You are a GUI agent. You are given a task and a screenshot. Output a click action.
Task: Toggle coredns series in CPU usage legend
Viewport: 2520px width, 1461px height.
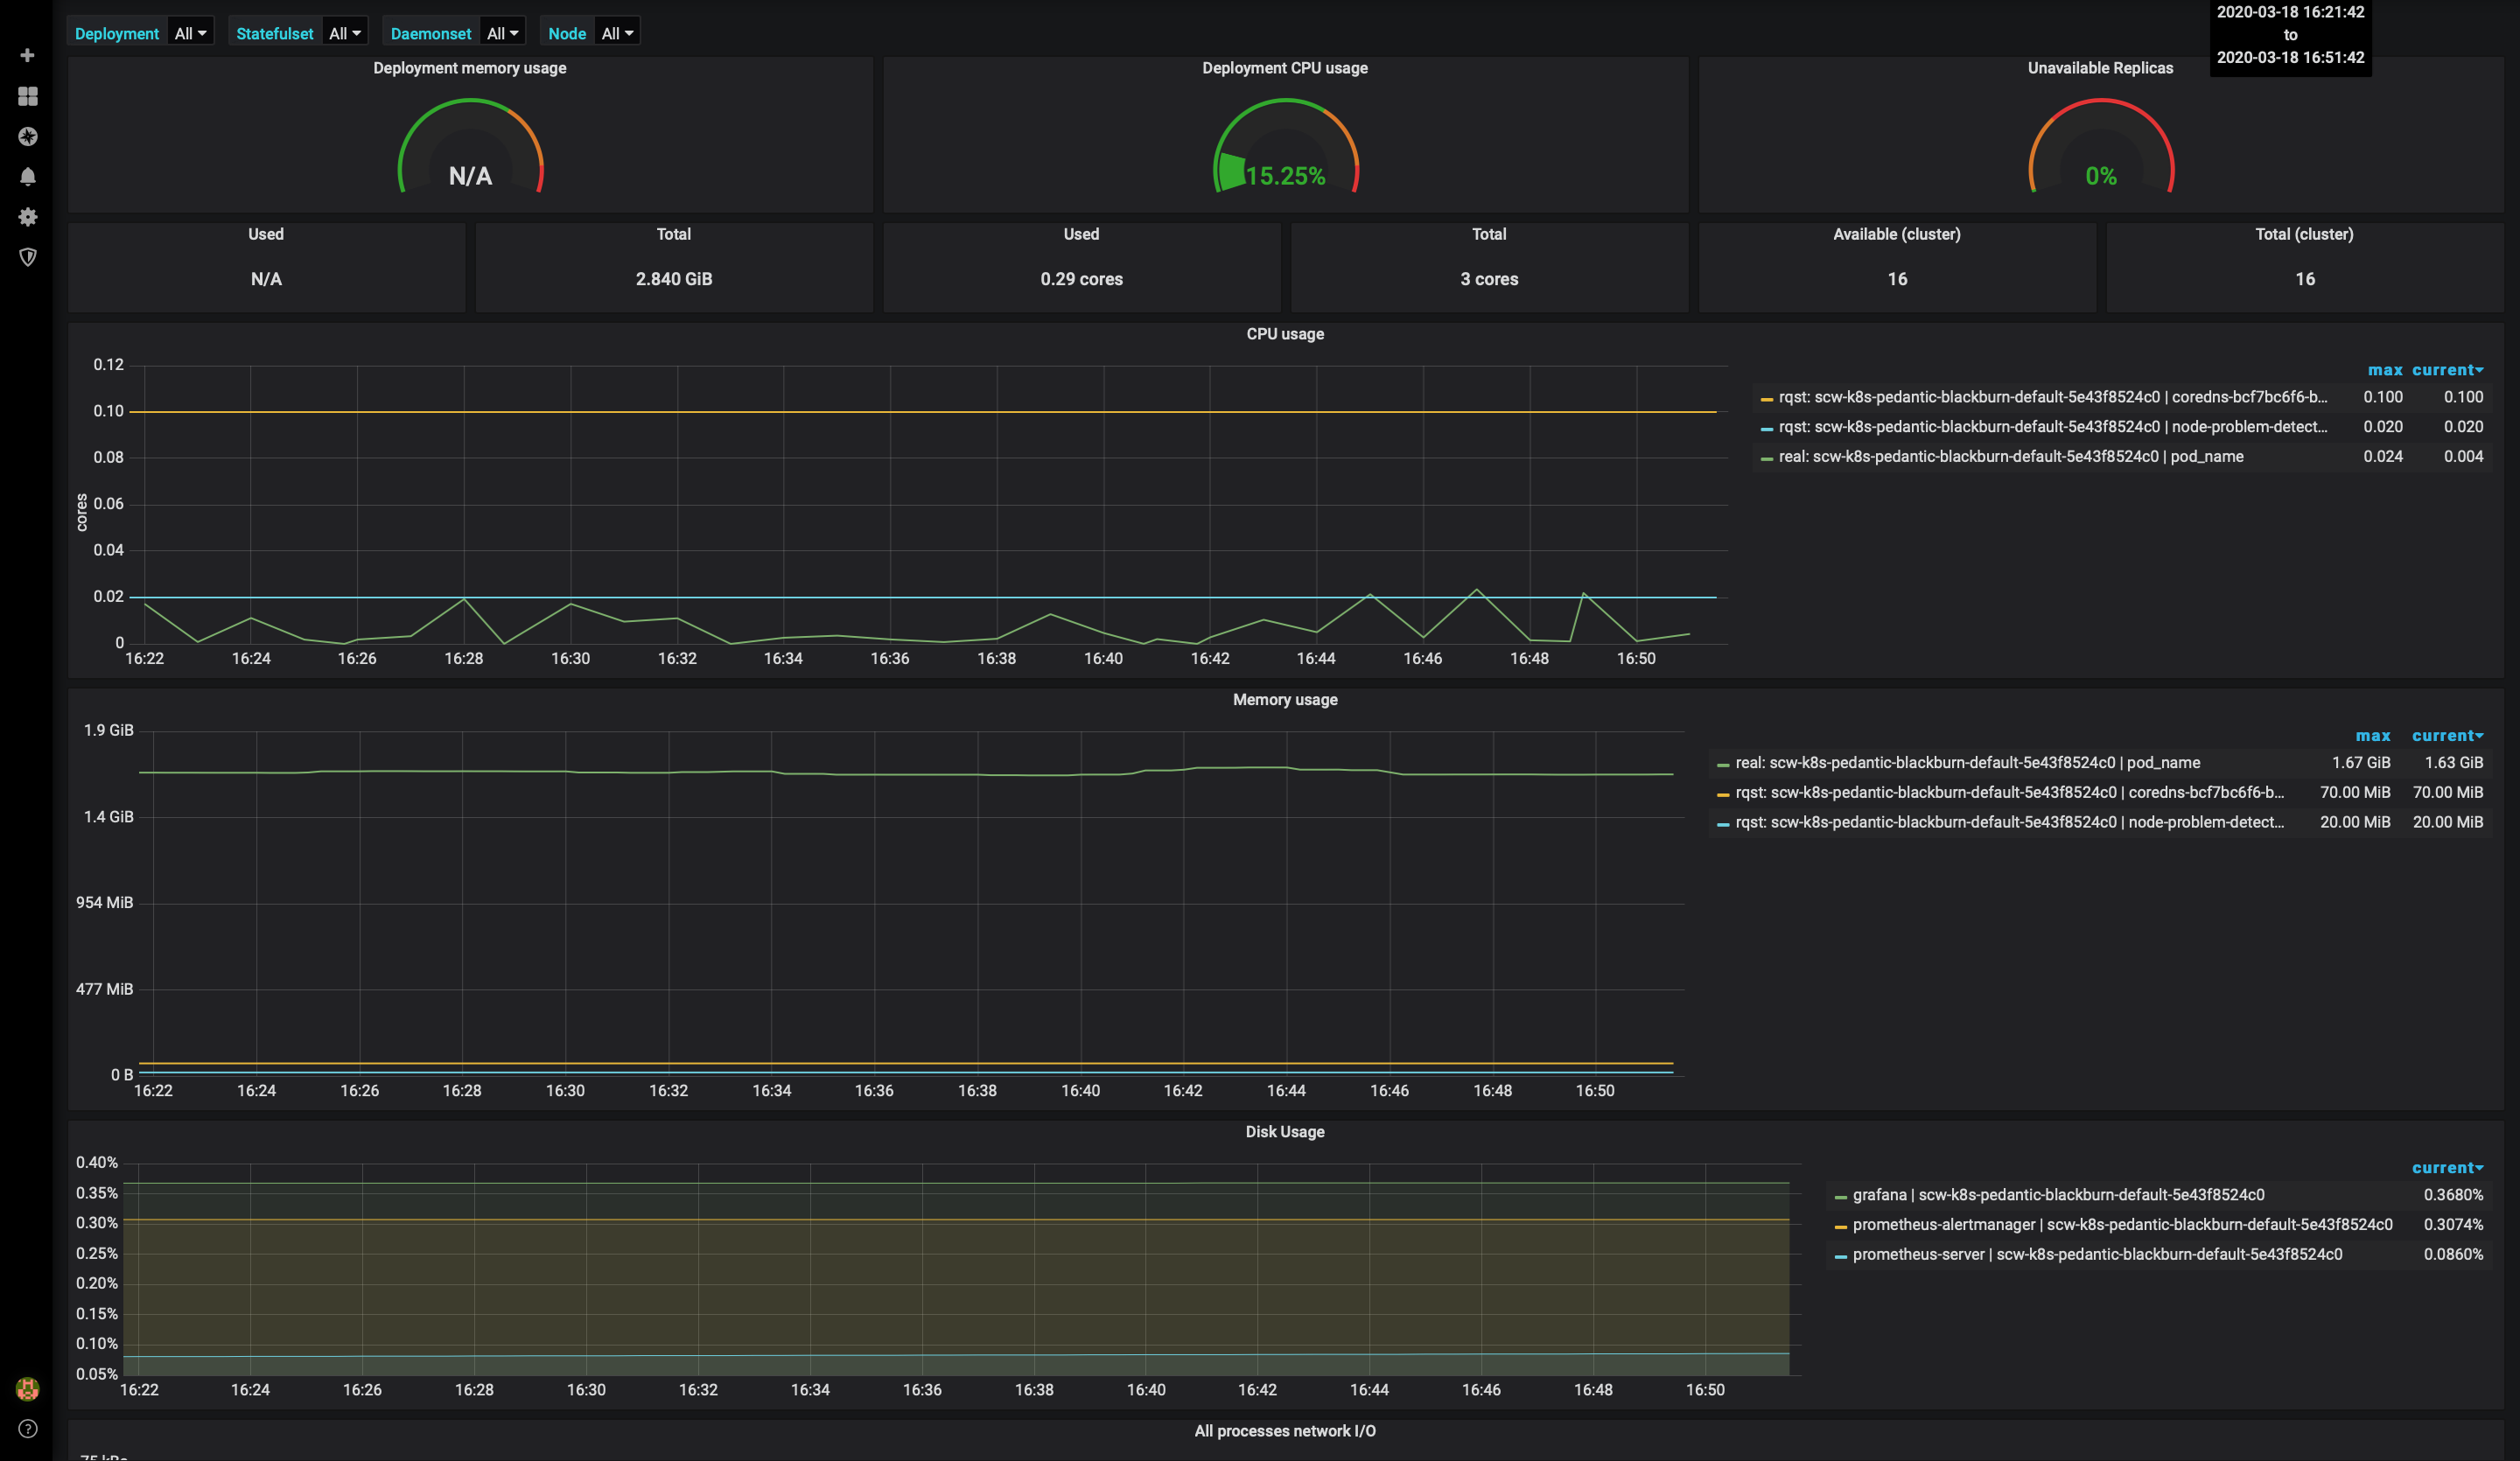[2052, 397]
